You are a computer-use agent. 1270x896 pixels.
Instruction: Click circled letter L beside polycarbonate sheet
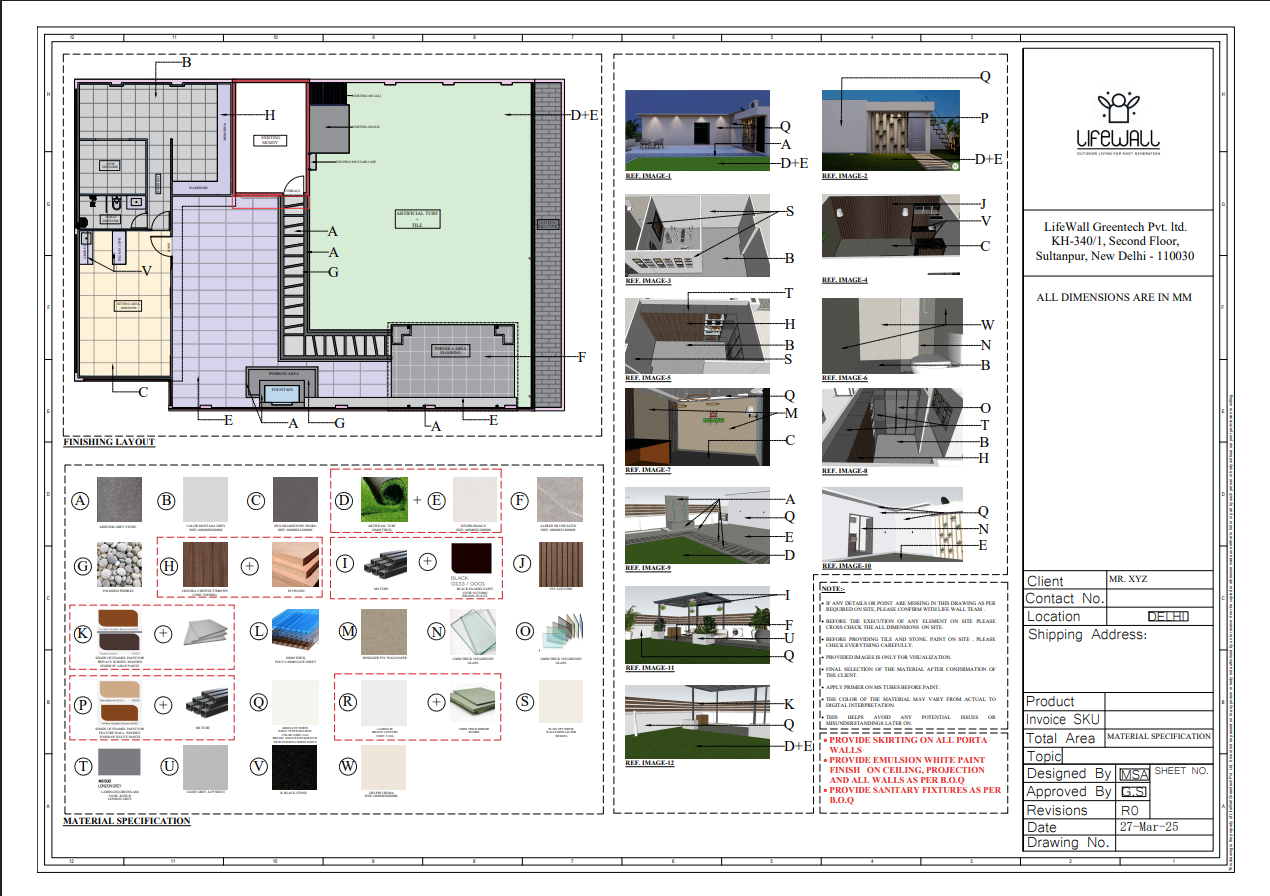click(259, 632)
